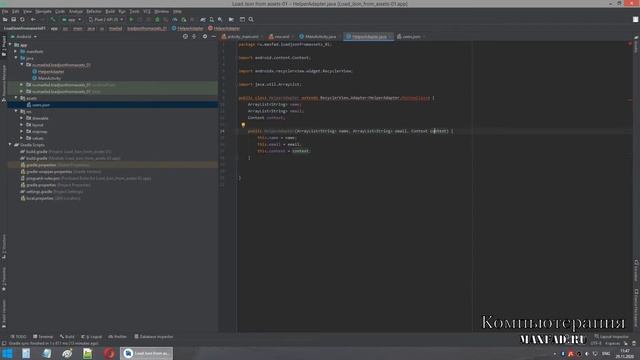Open the Android project view dropdown
The image size is (640, 360).
pos(24,36)
